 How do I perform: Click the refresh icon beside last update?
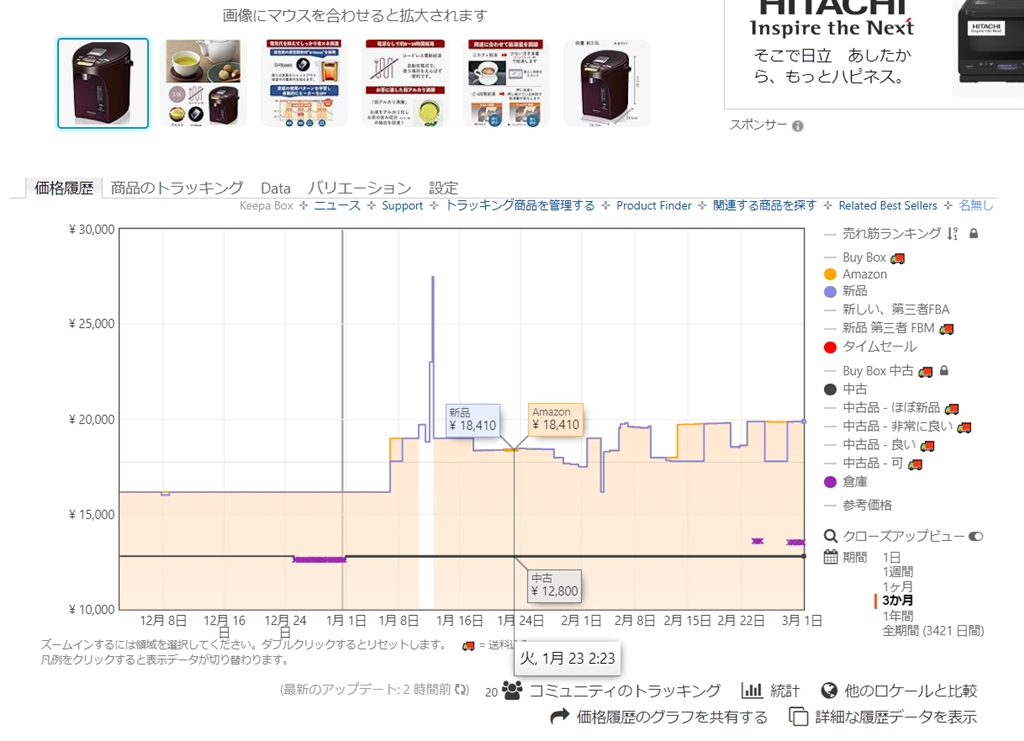tap(462, 689)
